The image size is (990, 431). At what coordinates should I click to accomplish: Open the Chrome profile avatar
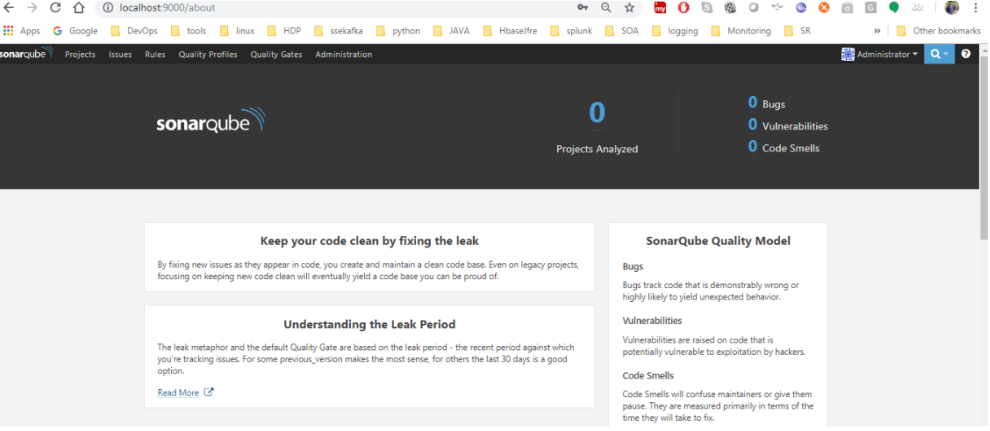pyautogui.click(x=951, y=8)
